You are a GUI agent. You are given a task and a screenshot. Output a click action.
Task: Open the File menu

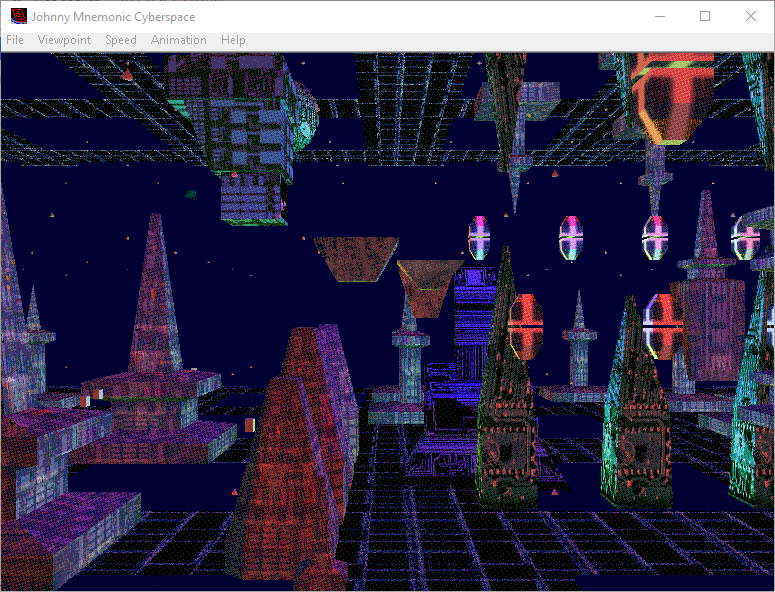click(15, 40)
